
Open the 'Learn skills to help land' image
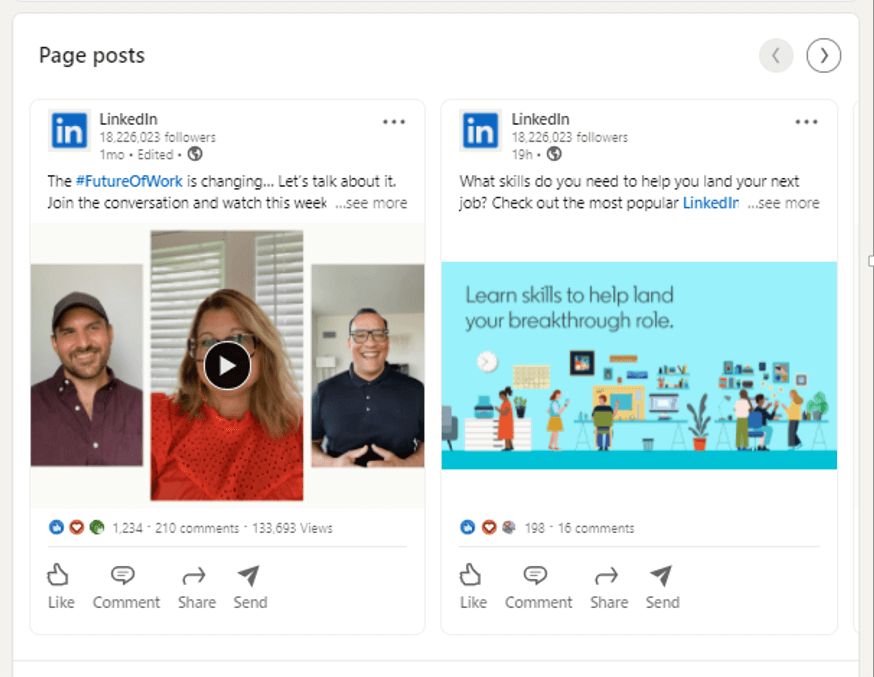[639, 366]
